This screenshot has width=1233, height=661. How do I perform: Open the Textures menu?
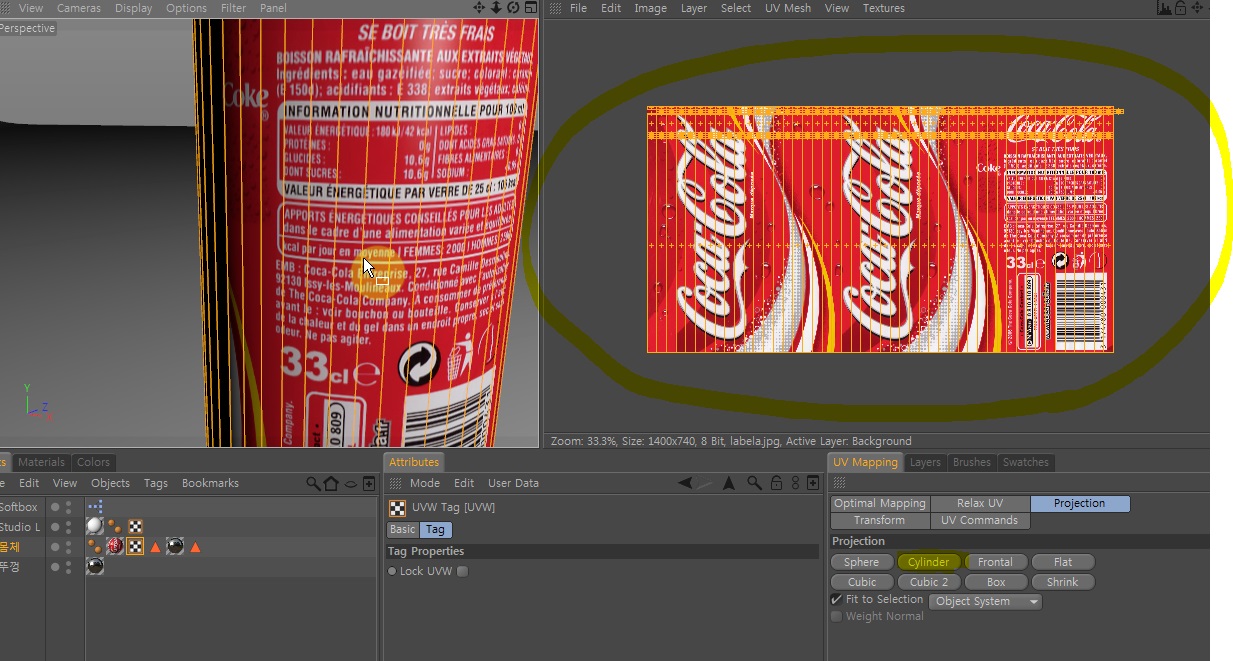[x=884, y=8]
